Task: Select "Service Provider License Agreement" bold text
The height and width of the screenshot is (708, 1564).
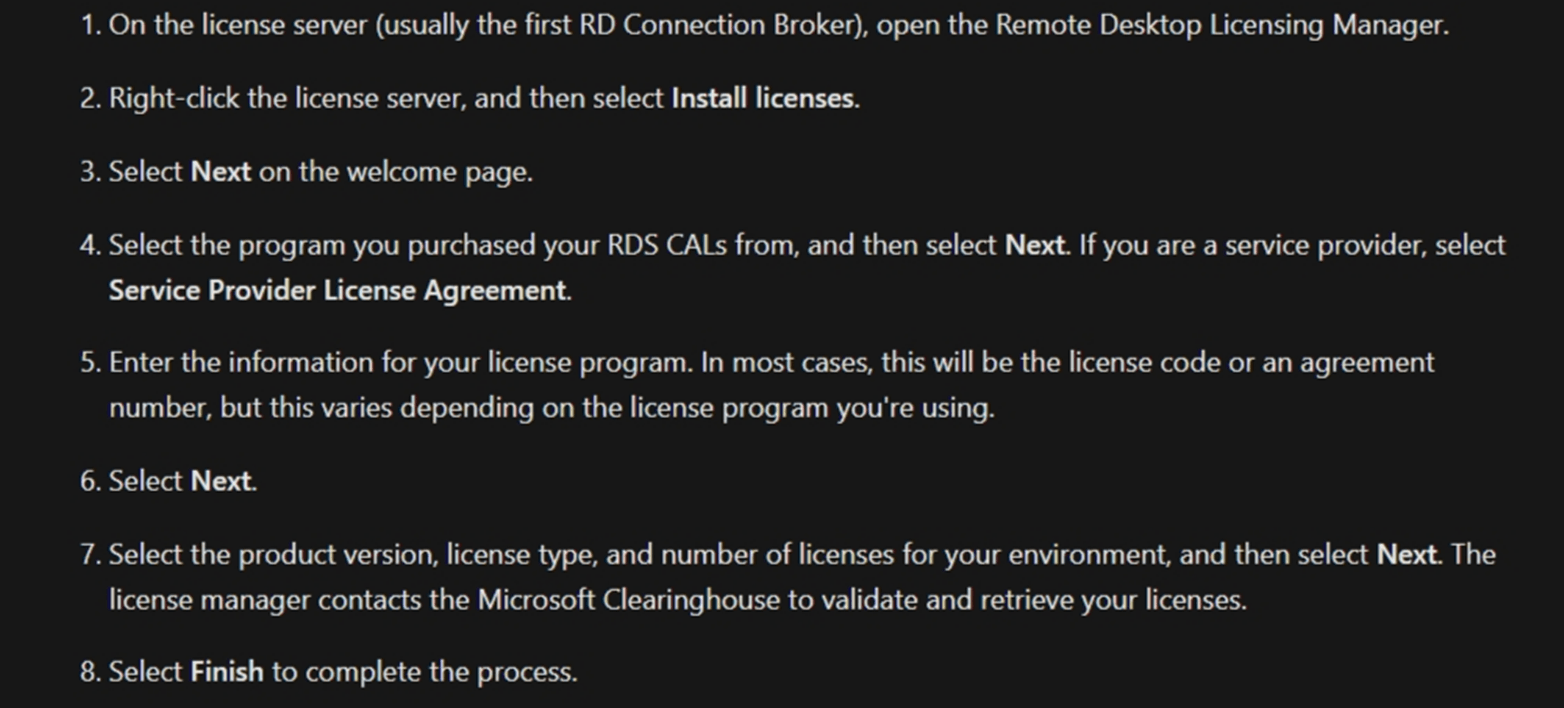Action: point(338,291)
